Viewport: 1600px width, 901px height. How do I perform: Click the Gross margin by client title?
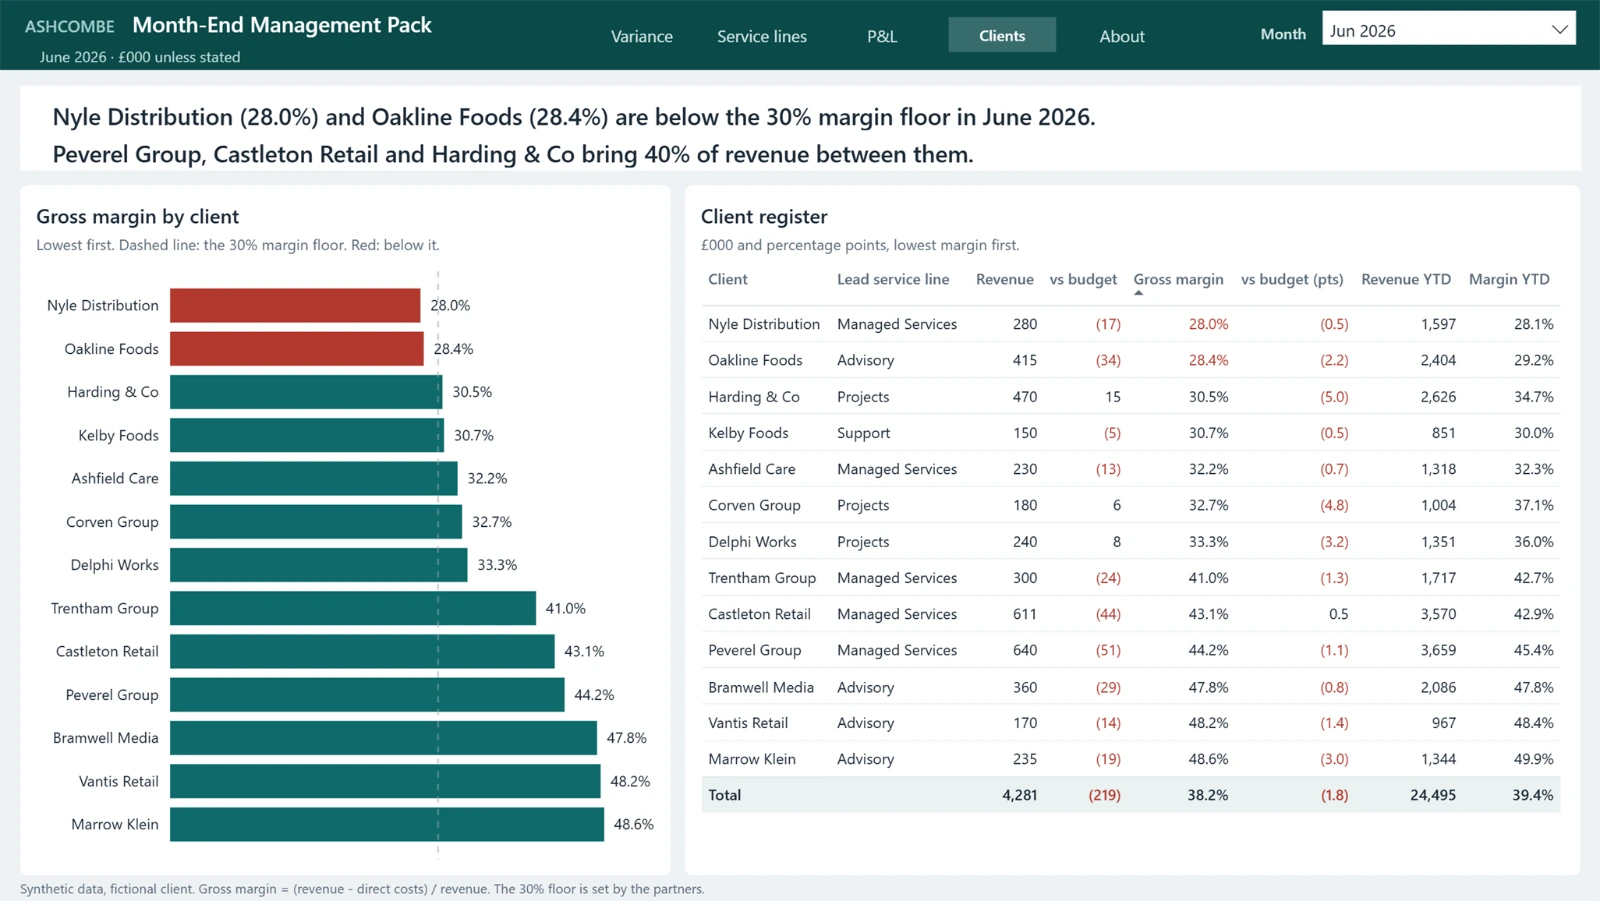(x=137, y=216)
